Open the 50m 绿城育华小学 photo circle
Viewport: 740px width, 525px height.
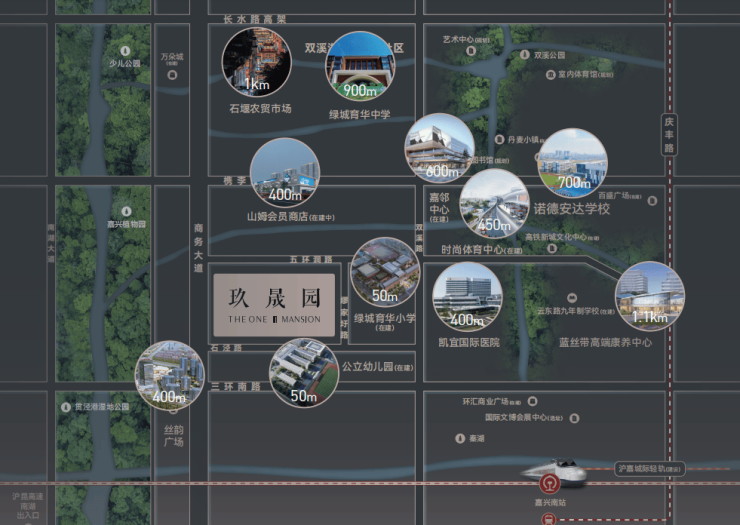[x=385, y=272]
